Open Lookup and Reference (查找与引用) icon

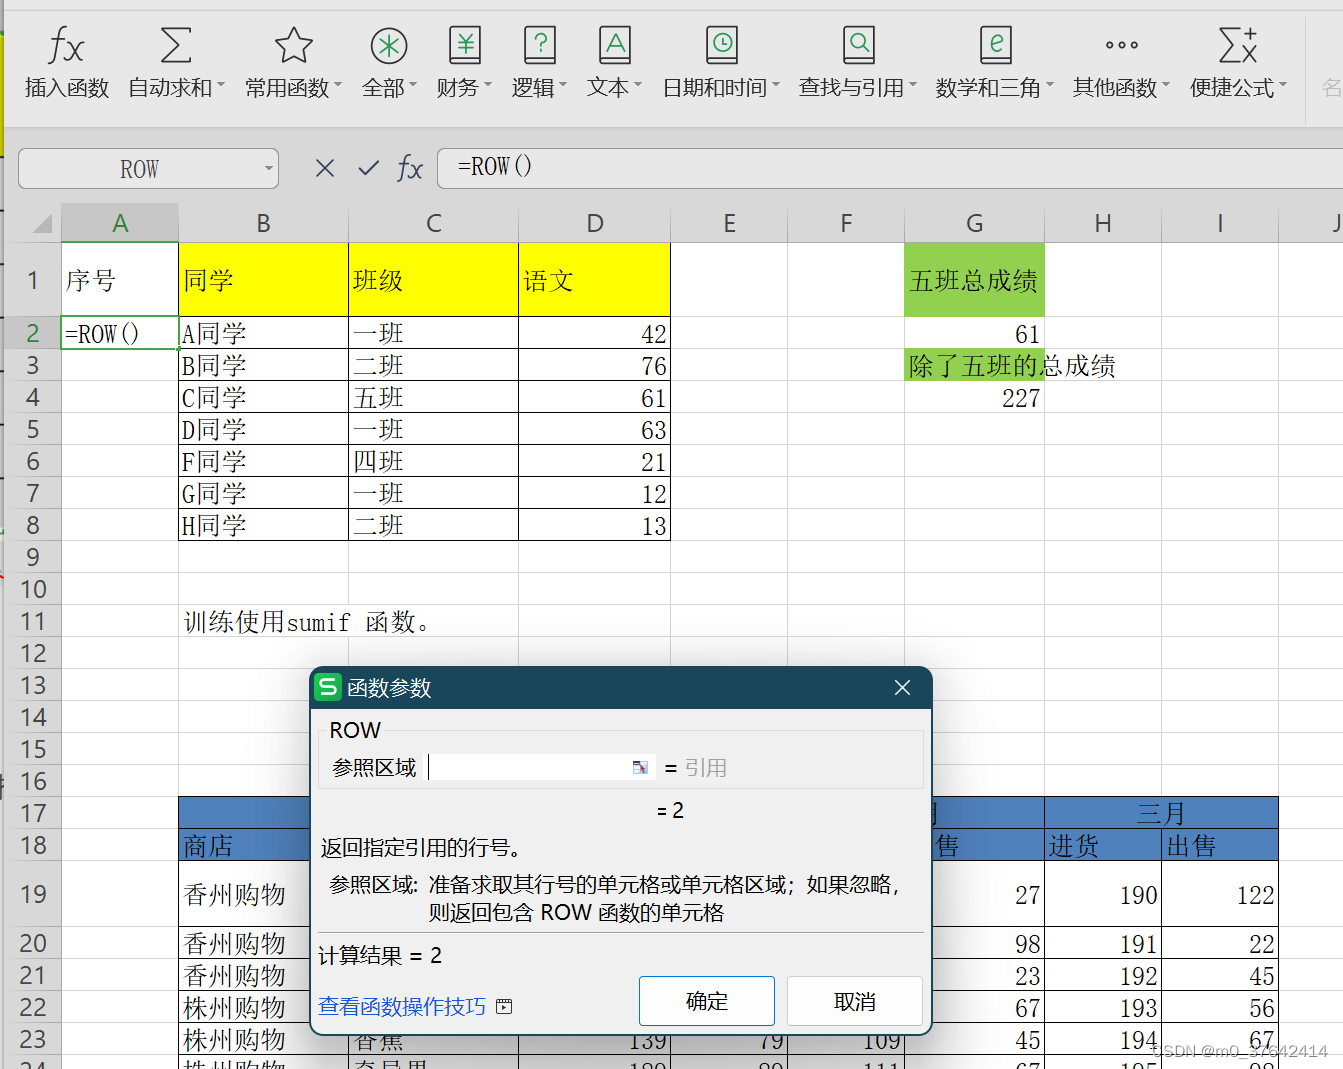(x=858, y=46)
